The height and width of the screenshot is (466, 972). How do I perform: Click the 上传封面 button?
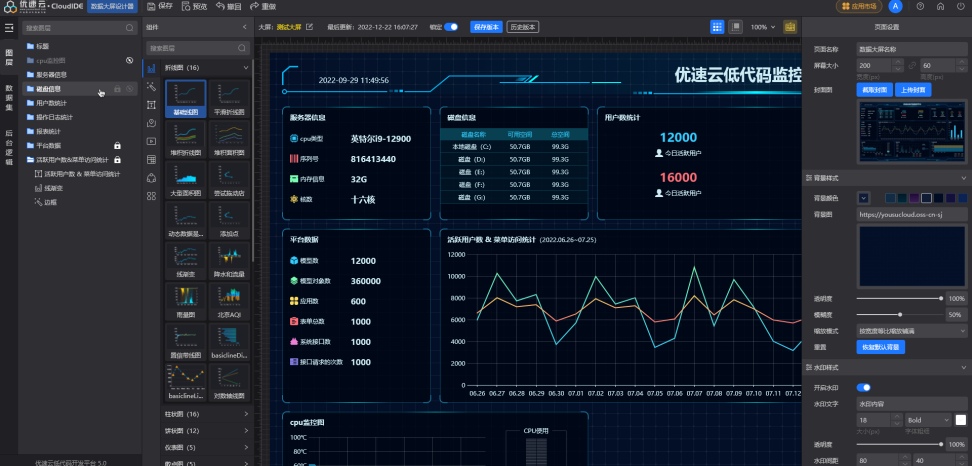click(913, 90)
